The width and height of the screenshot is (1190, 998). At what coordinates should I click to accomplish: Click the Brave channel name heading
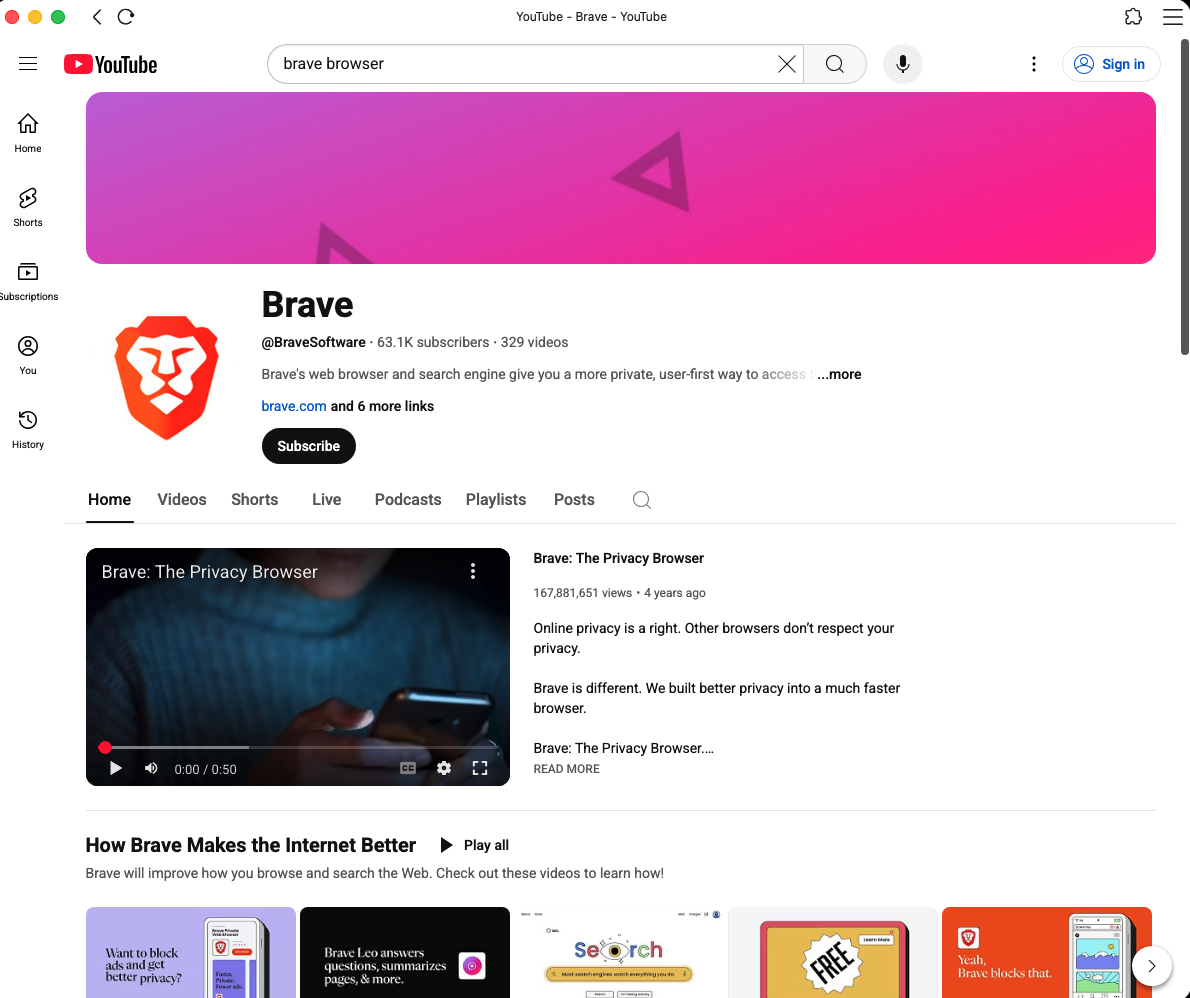[x=307, y=304]
